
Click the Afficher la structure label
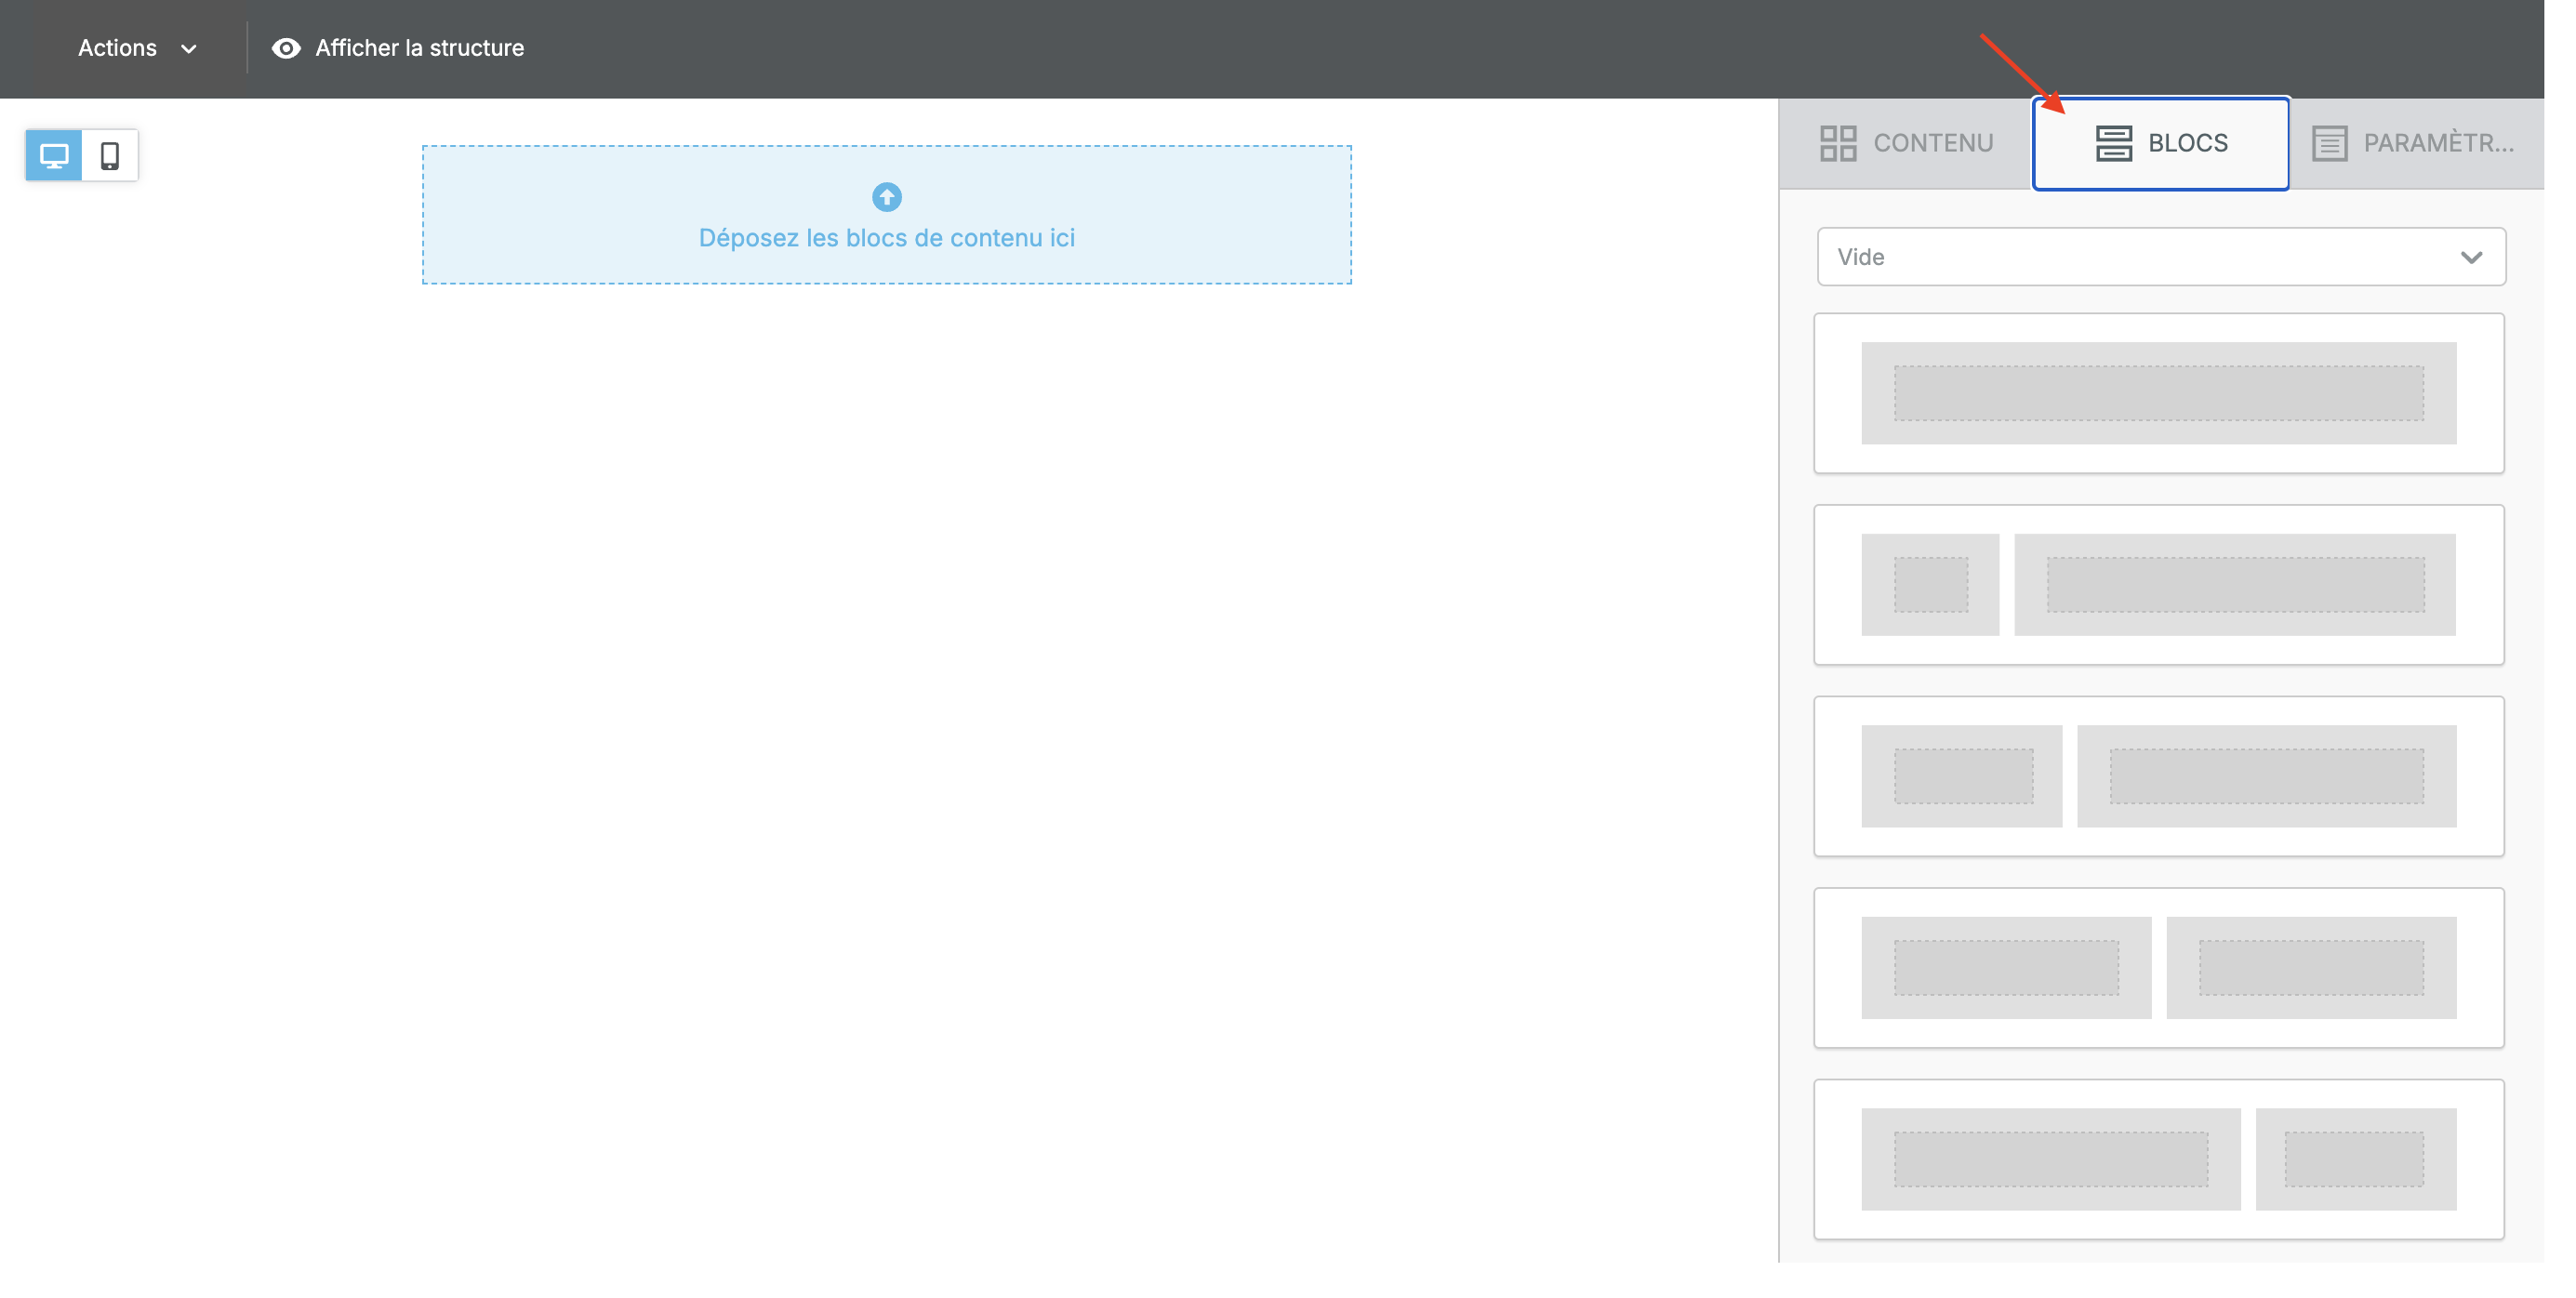(x=419, y=48)
